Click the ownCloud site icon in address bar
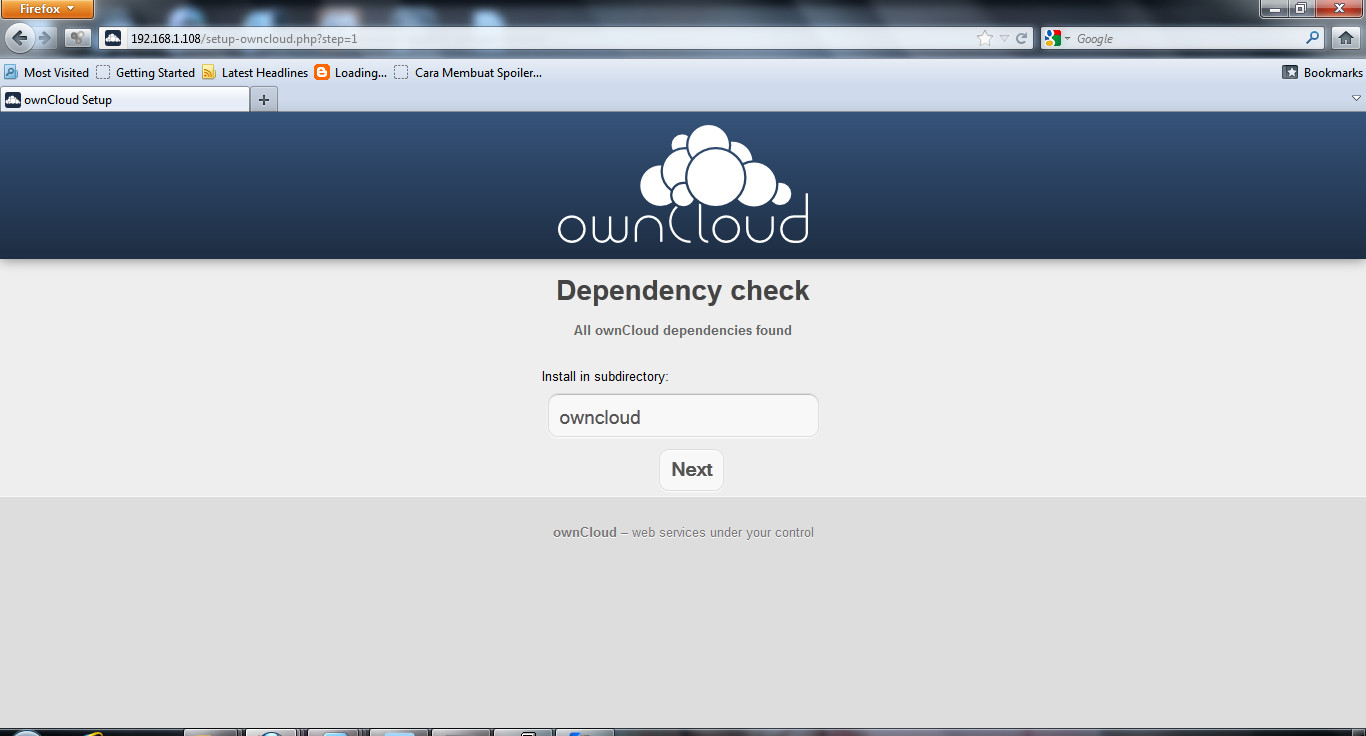The image size is (1366, 736). [113, 38]
